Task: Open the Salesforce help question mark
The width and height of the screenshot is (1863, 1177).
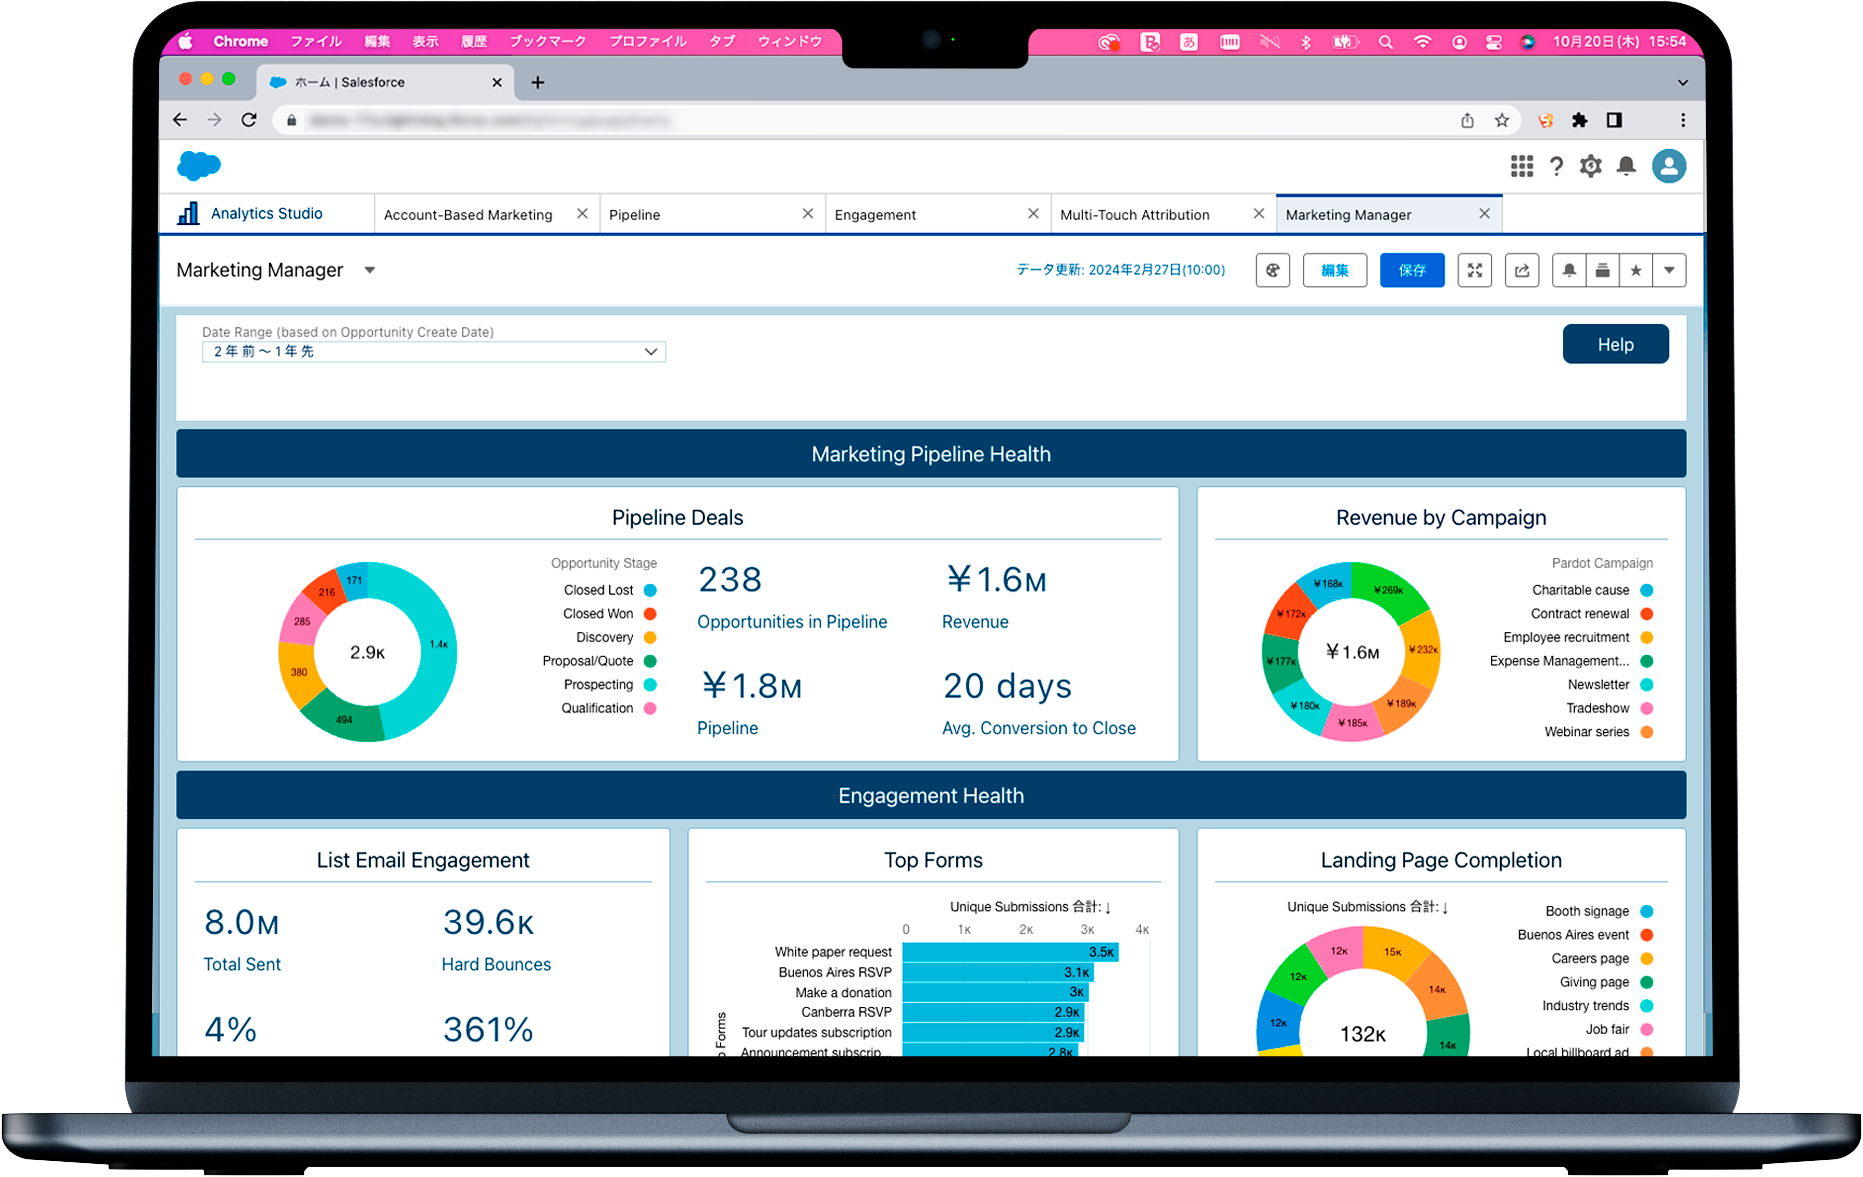Action: tap(1556, 166)
